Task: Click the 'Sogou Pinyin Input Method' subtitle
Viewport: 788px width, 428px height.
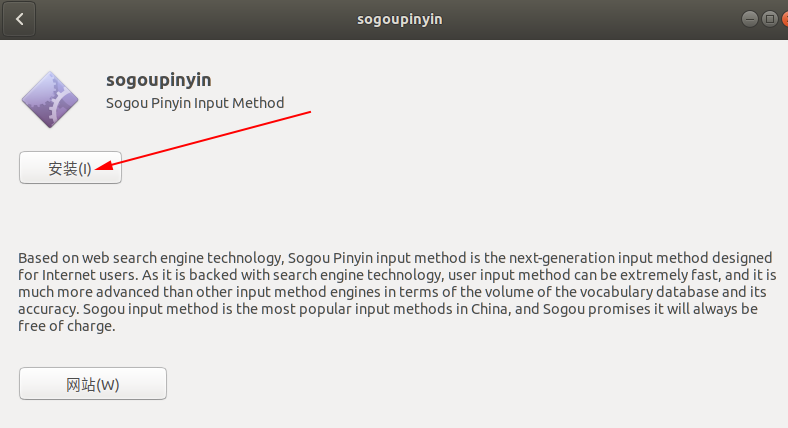Action: (x=195, y=103)
